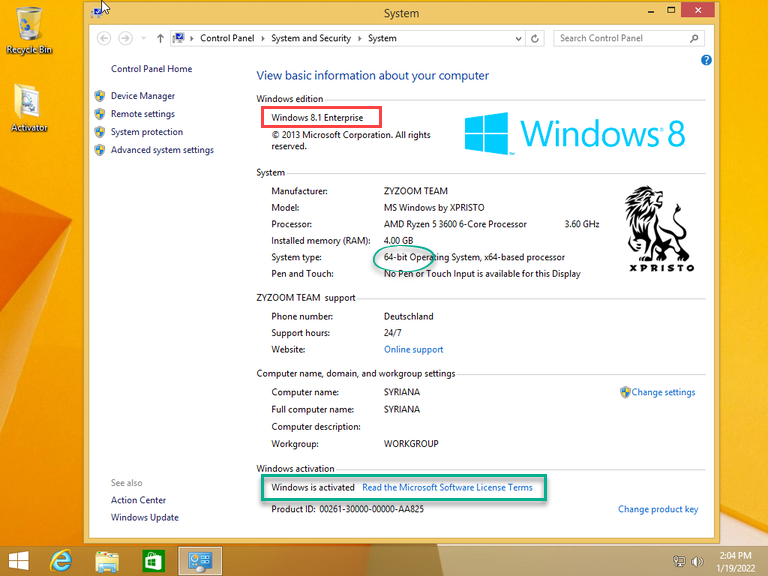The image size is (768, 576).
Task: Click shield icon beside Device Manager
Action: (100, 96)
